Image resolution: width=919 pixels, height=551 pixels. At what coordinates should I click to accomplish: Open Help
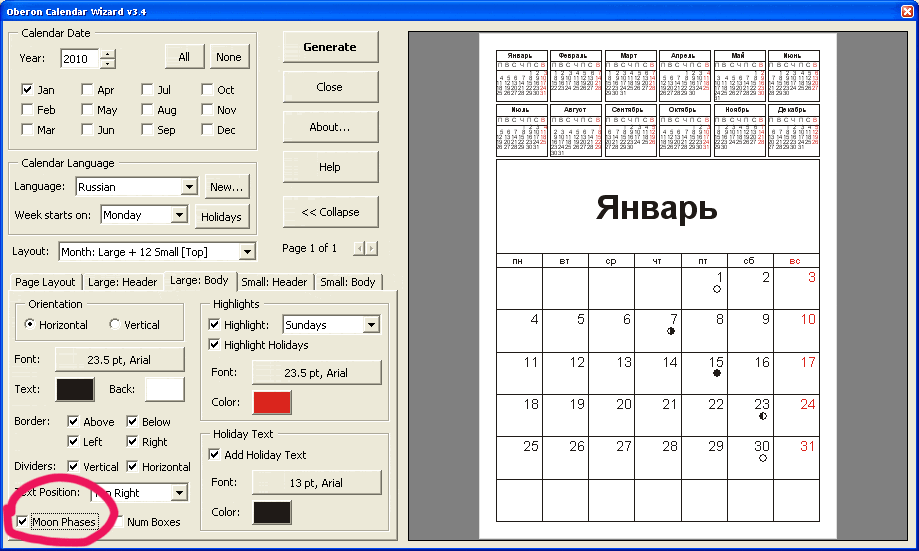[x=330, y=167]
